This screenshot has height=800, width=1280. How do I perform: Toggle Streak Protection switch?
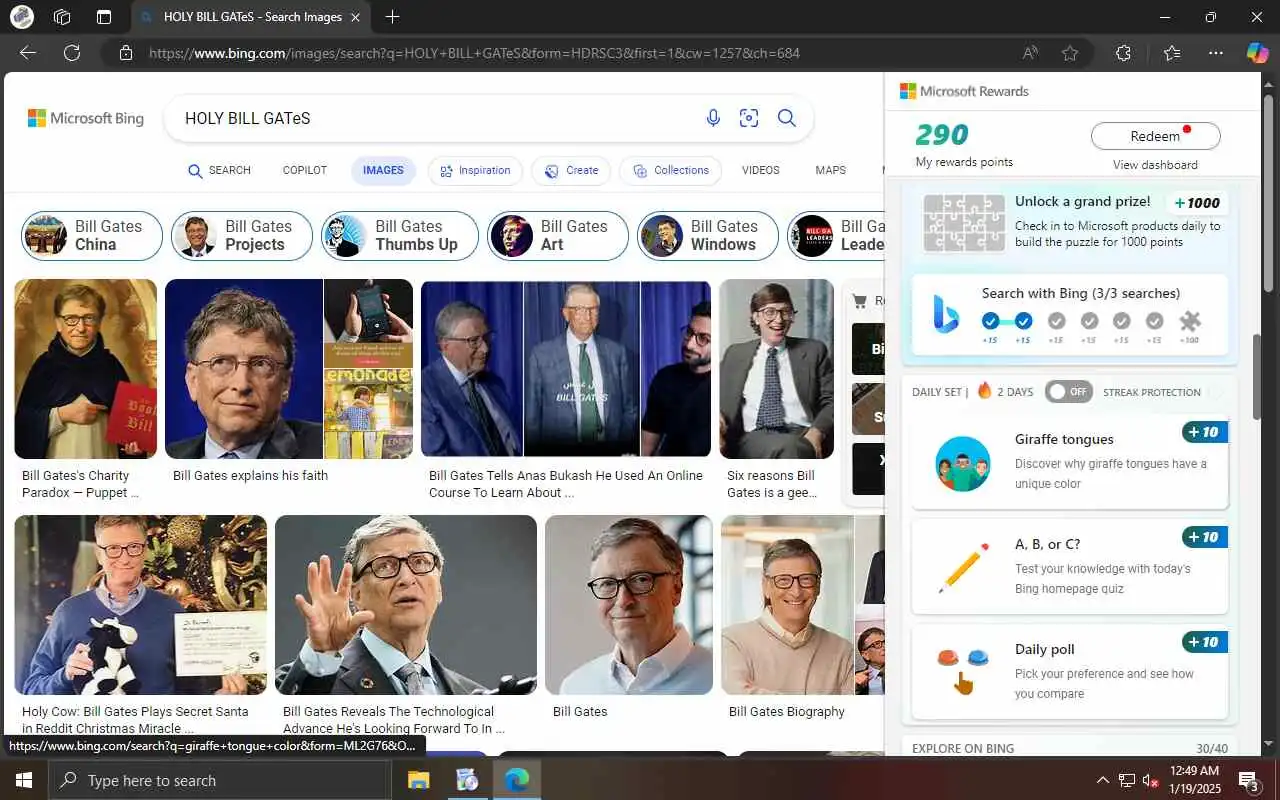pos(1069,392)
